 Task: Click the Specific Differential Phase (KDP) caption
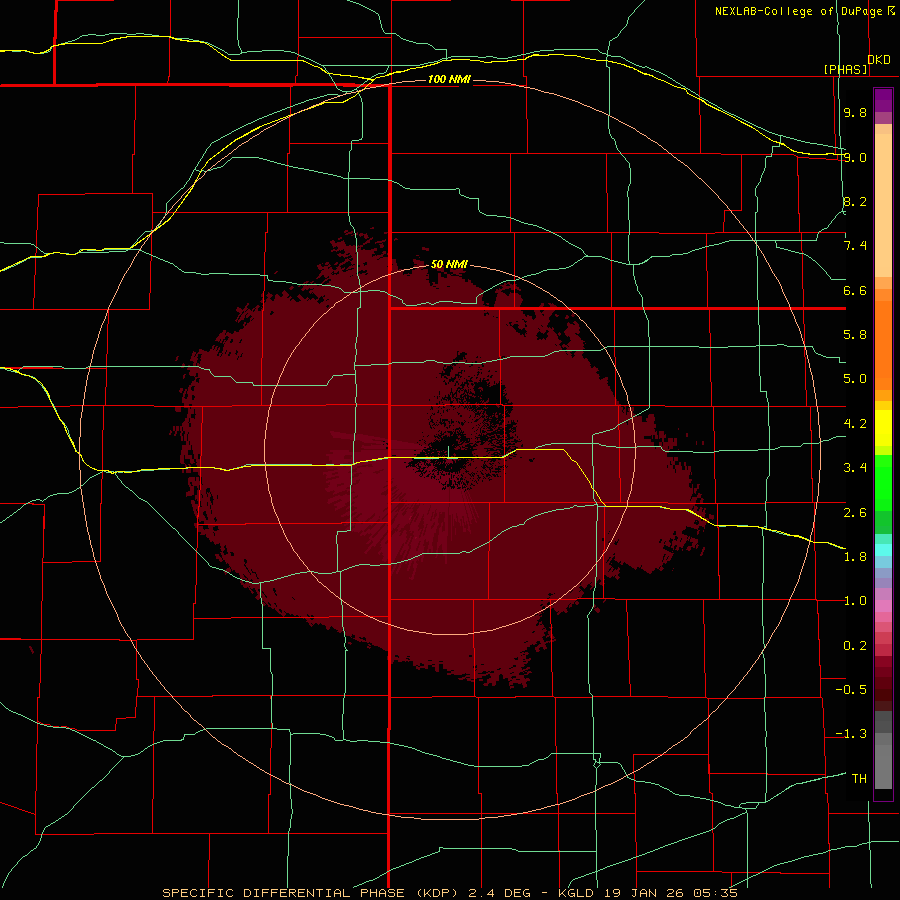point(449,893)
